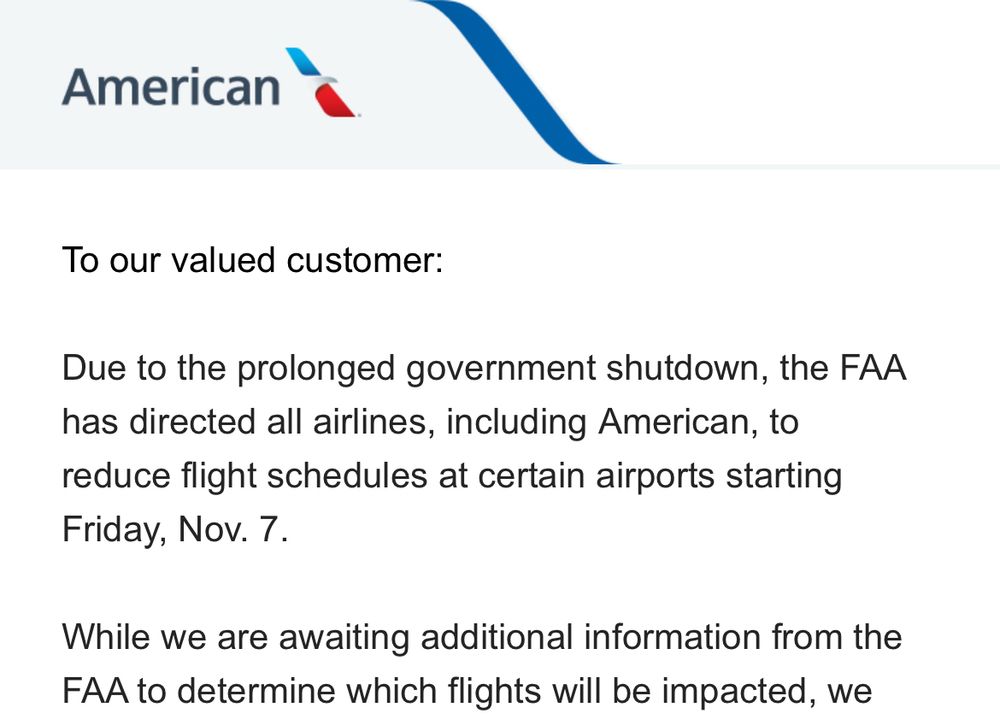This screenshot has height=721, width=1000.
Task: Click the American wordmark logo
Action: click(x=171, y=87)
